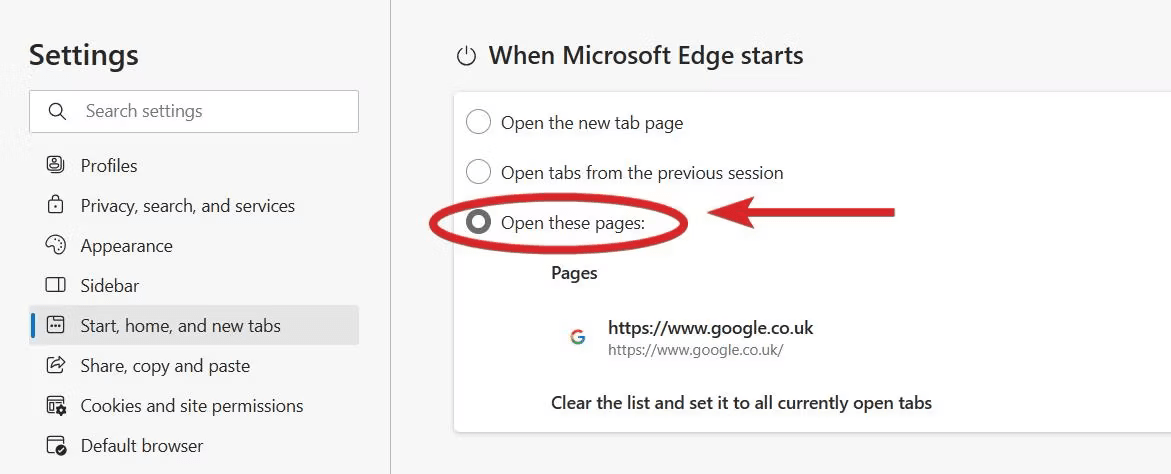The height and width of the screenshot is (474, 1171).
Task: Open Cookies and site permissions settings
Action: point(194,405)
